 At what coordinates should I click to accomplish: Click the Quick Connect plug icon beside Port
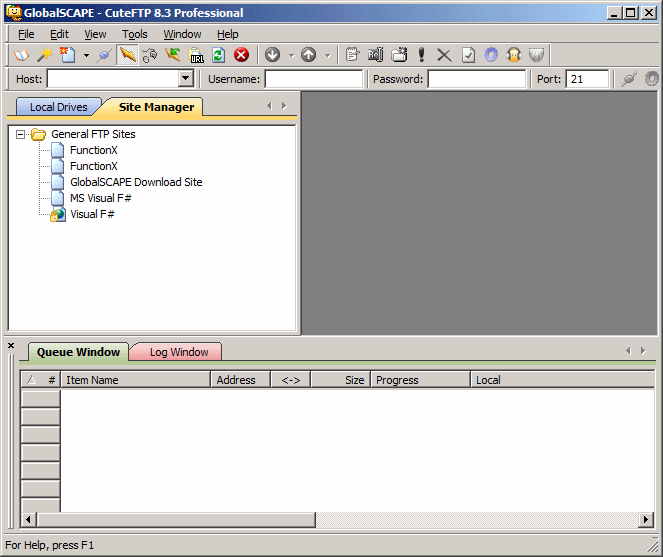[x=629, y=79]
